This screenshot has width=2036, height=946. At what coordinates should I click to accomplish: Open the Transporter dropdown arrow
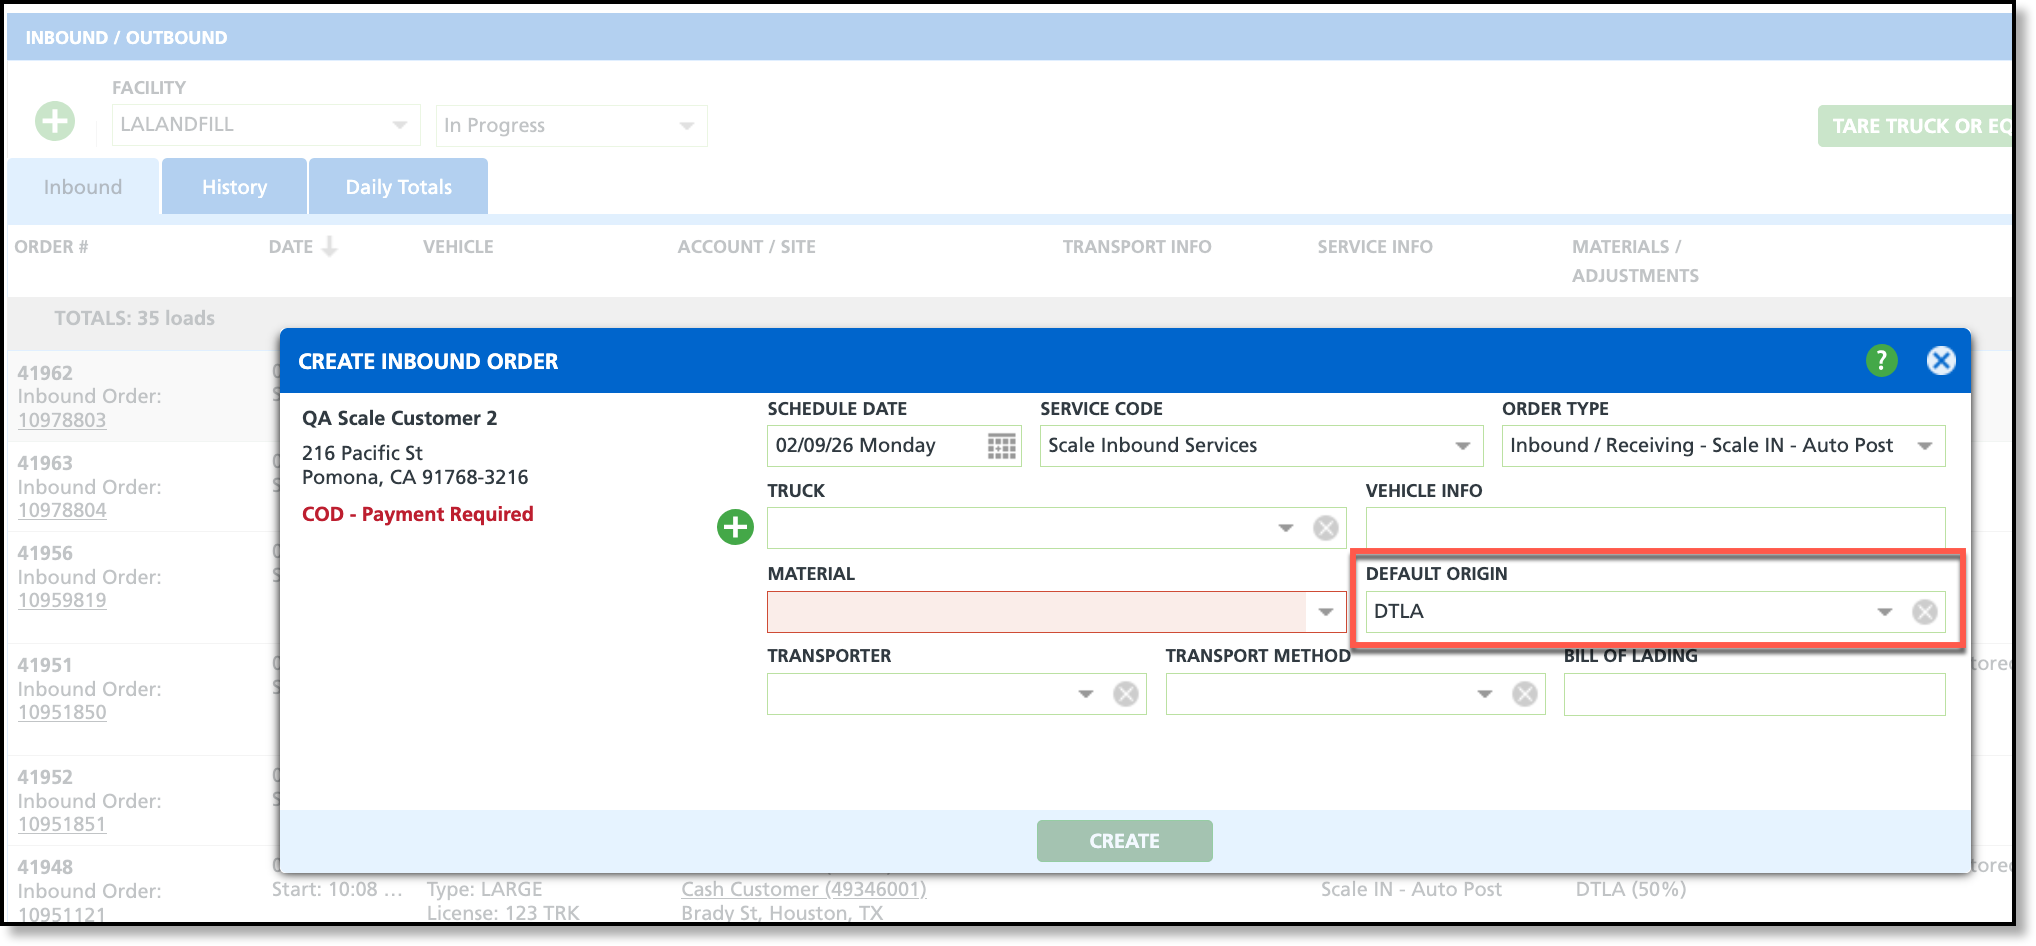click(x=1086, y=694)
